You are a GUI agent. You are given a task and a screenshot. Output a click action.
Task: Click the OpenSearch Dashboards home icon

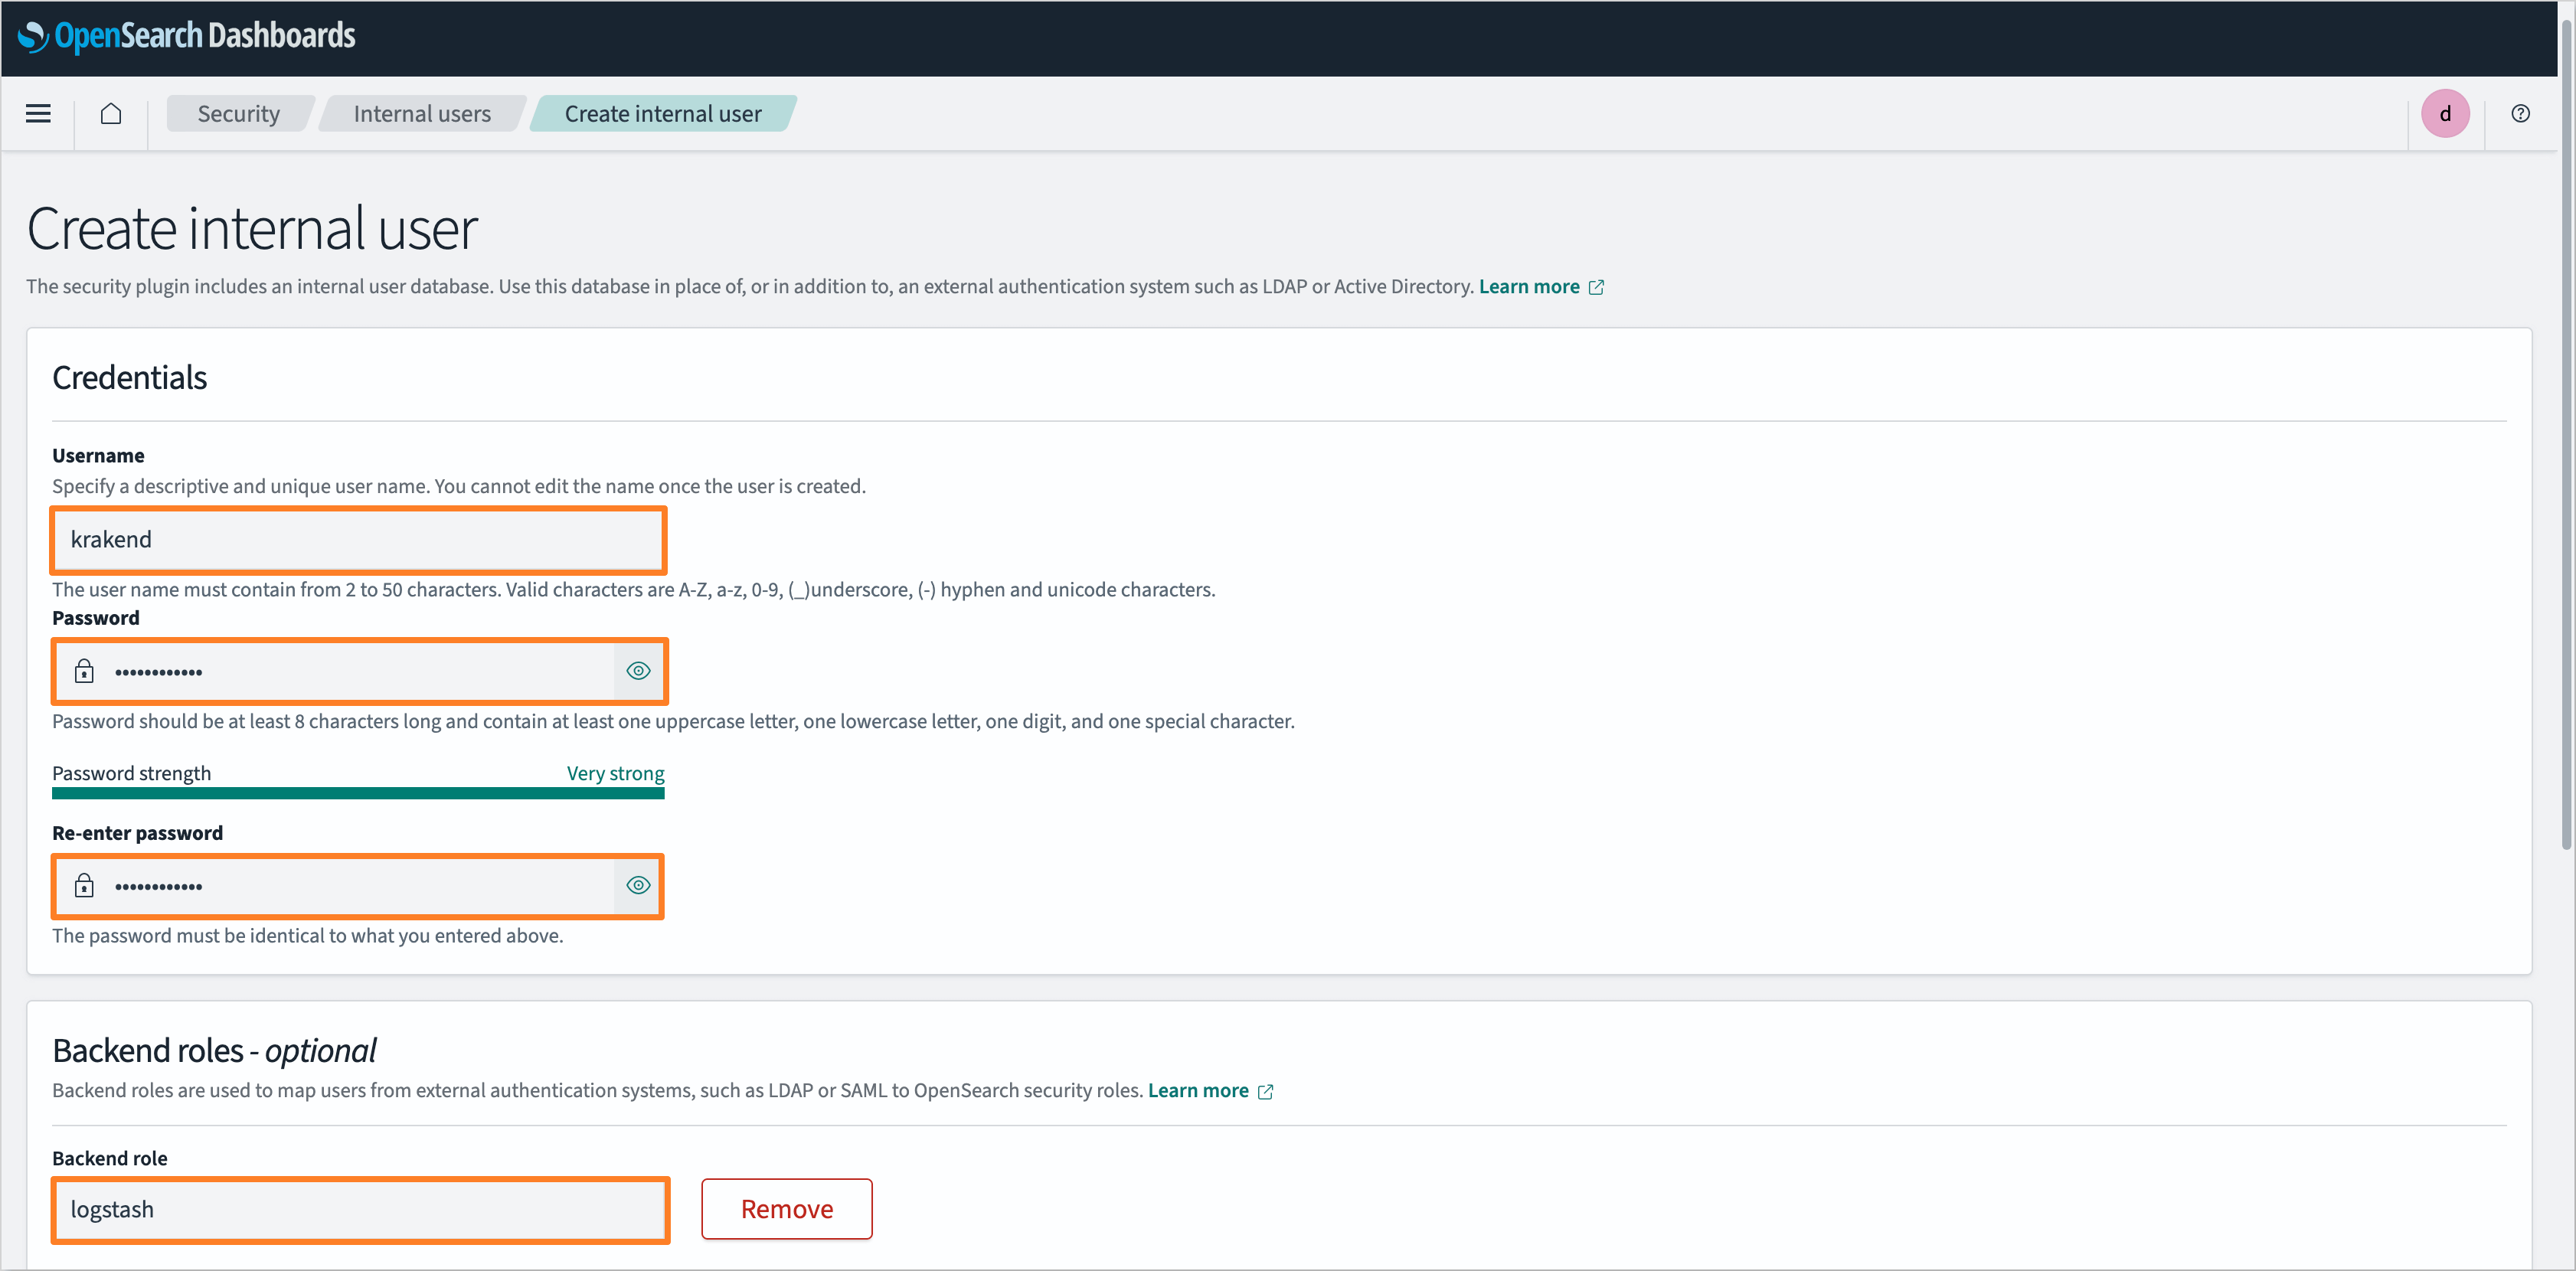[x=112, y=113]
